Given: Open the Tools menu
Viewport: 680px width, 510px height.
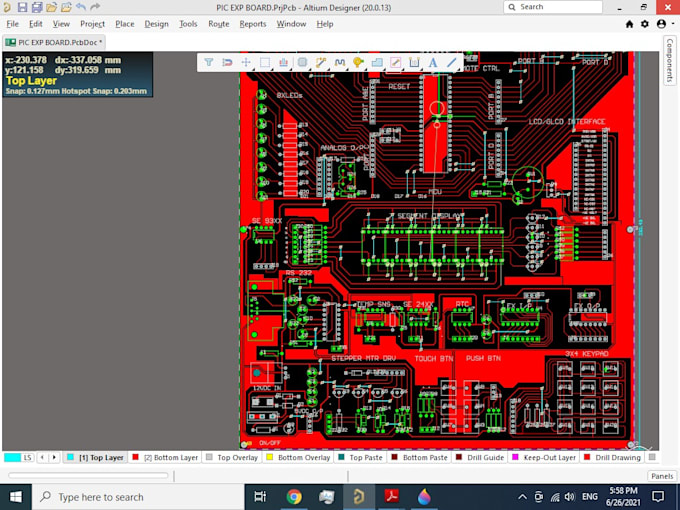Looking at the screenshot, I should click(x=188, y=24).
